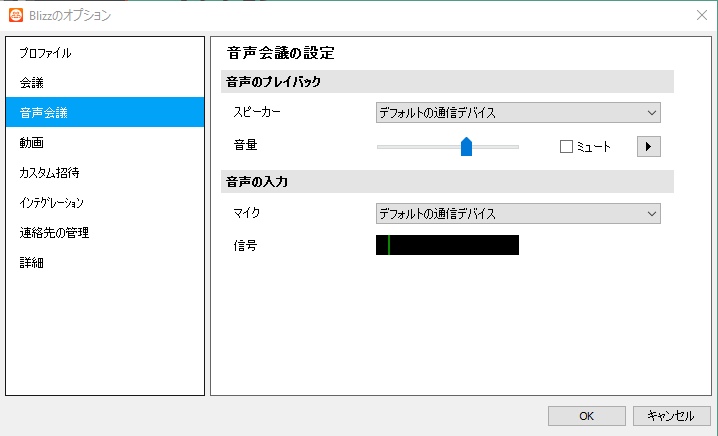
Task: Open 連絡先の管理 settings
Action: pyautogui.click(x=105, y=232)
